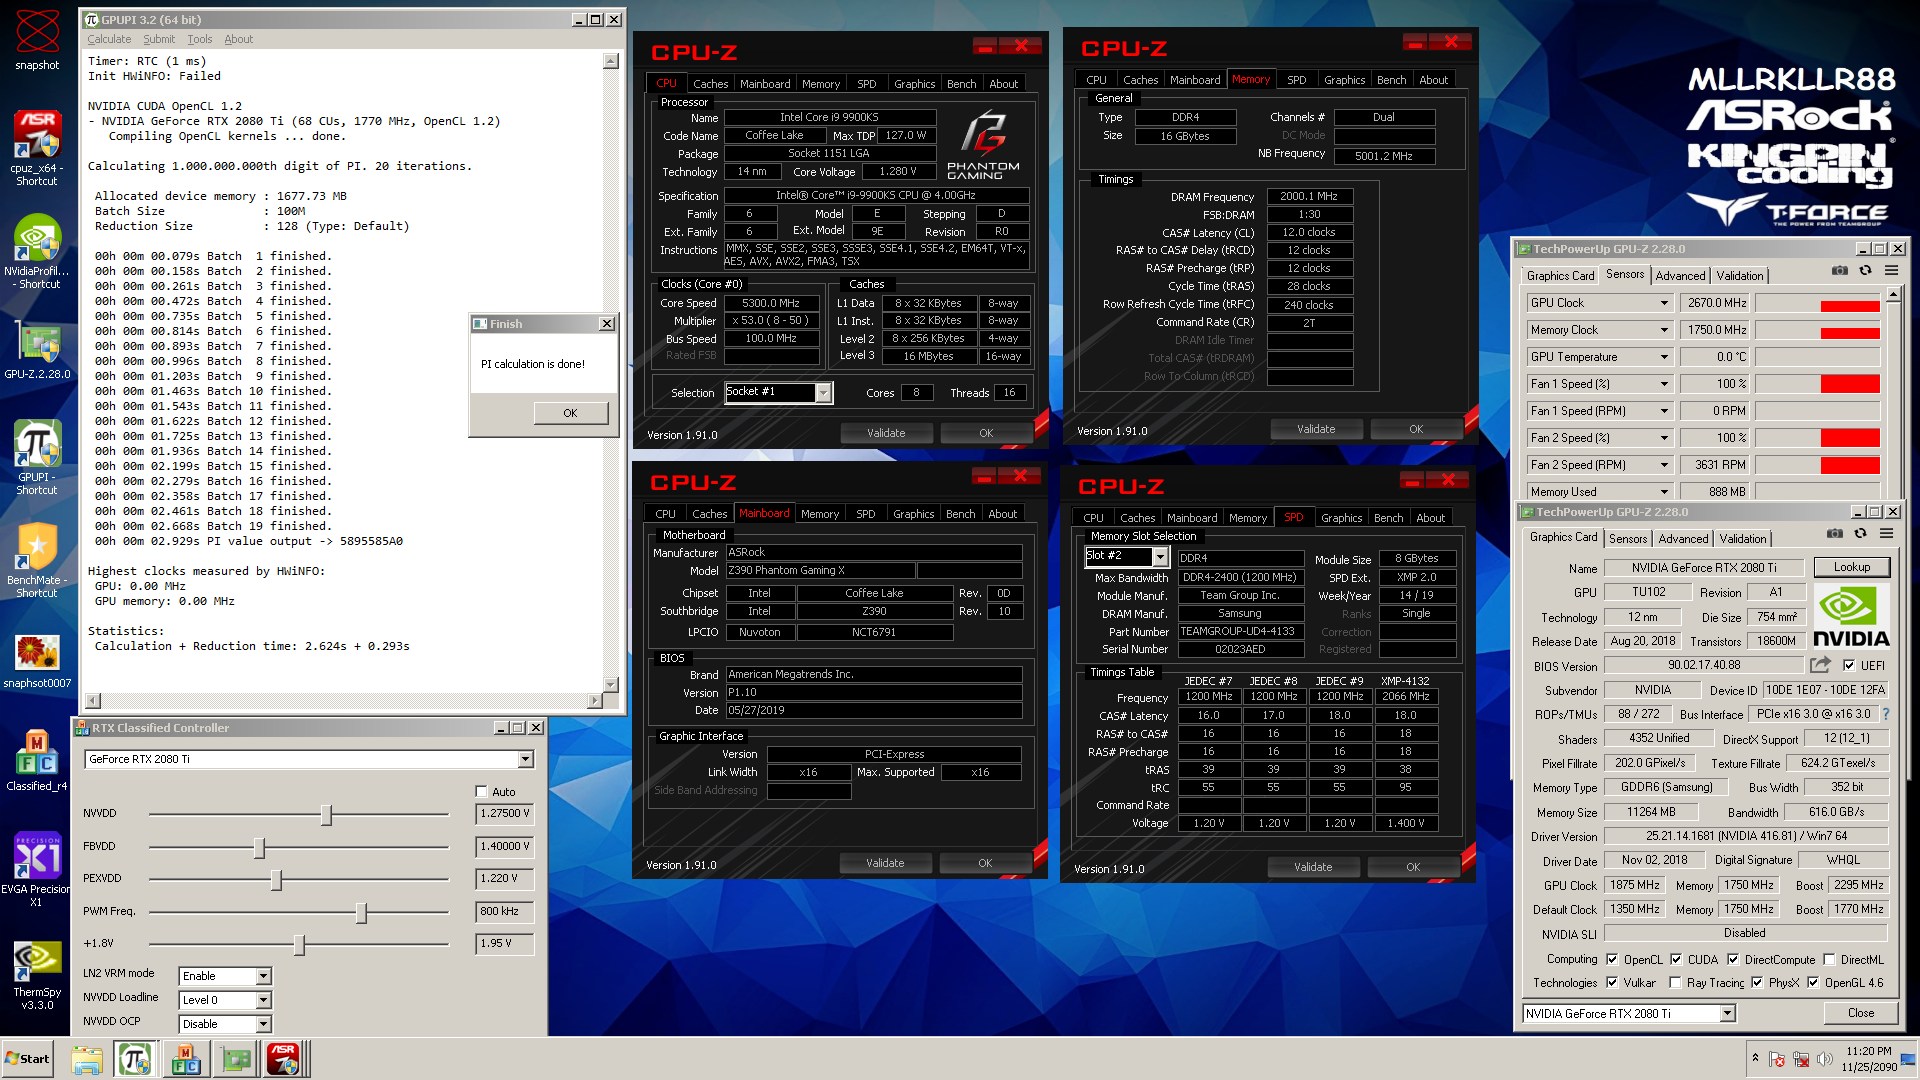Open the hamburger menu in GPU-Z Sensors window

[x=1891, y=271]
